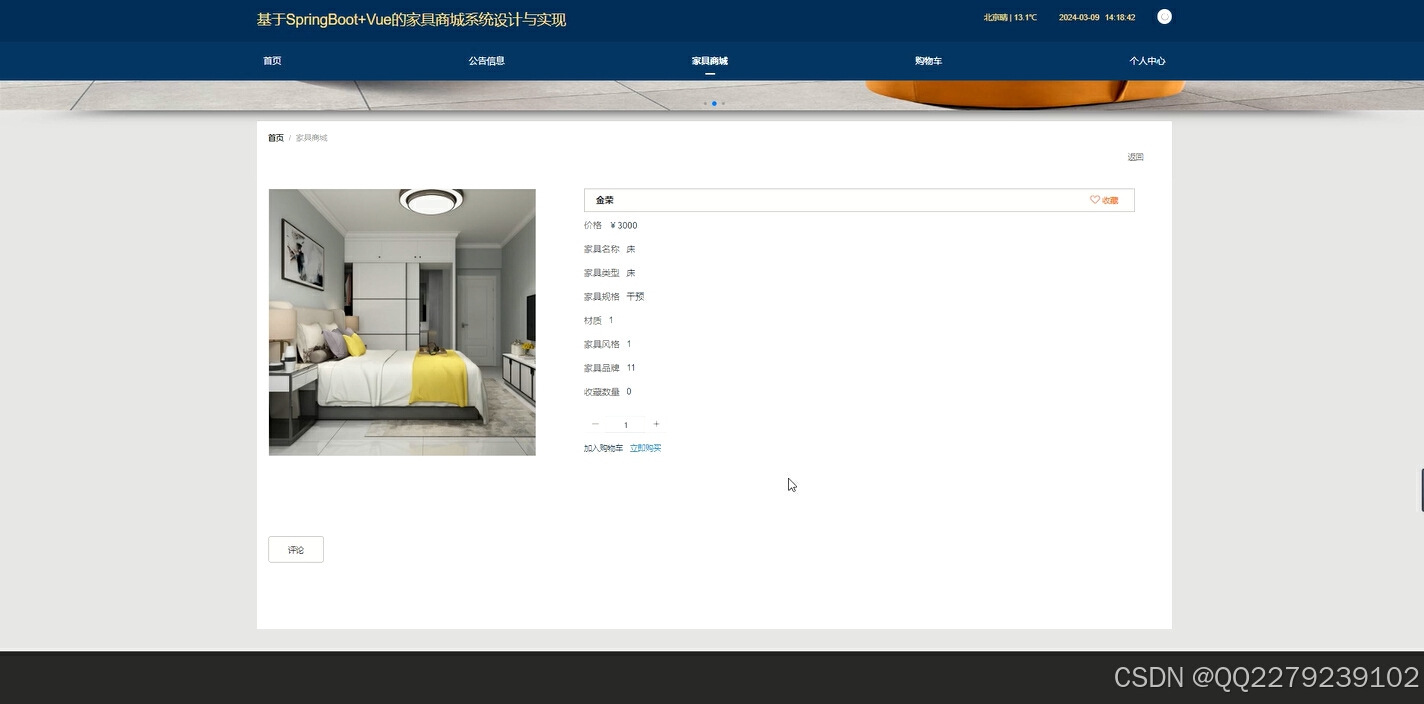Image resolution: width=1424 pixels, height=704 pixels.
Task: Click the quantity input field showing 1
Action: pyautogui.click(x=626, y=424)
